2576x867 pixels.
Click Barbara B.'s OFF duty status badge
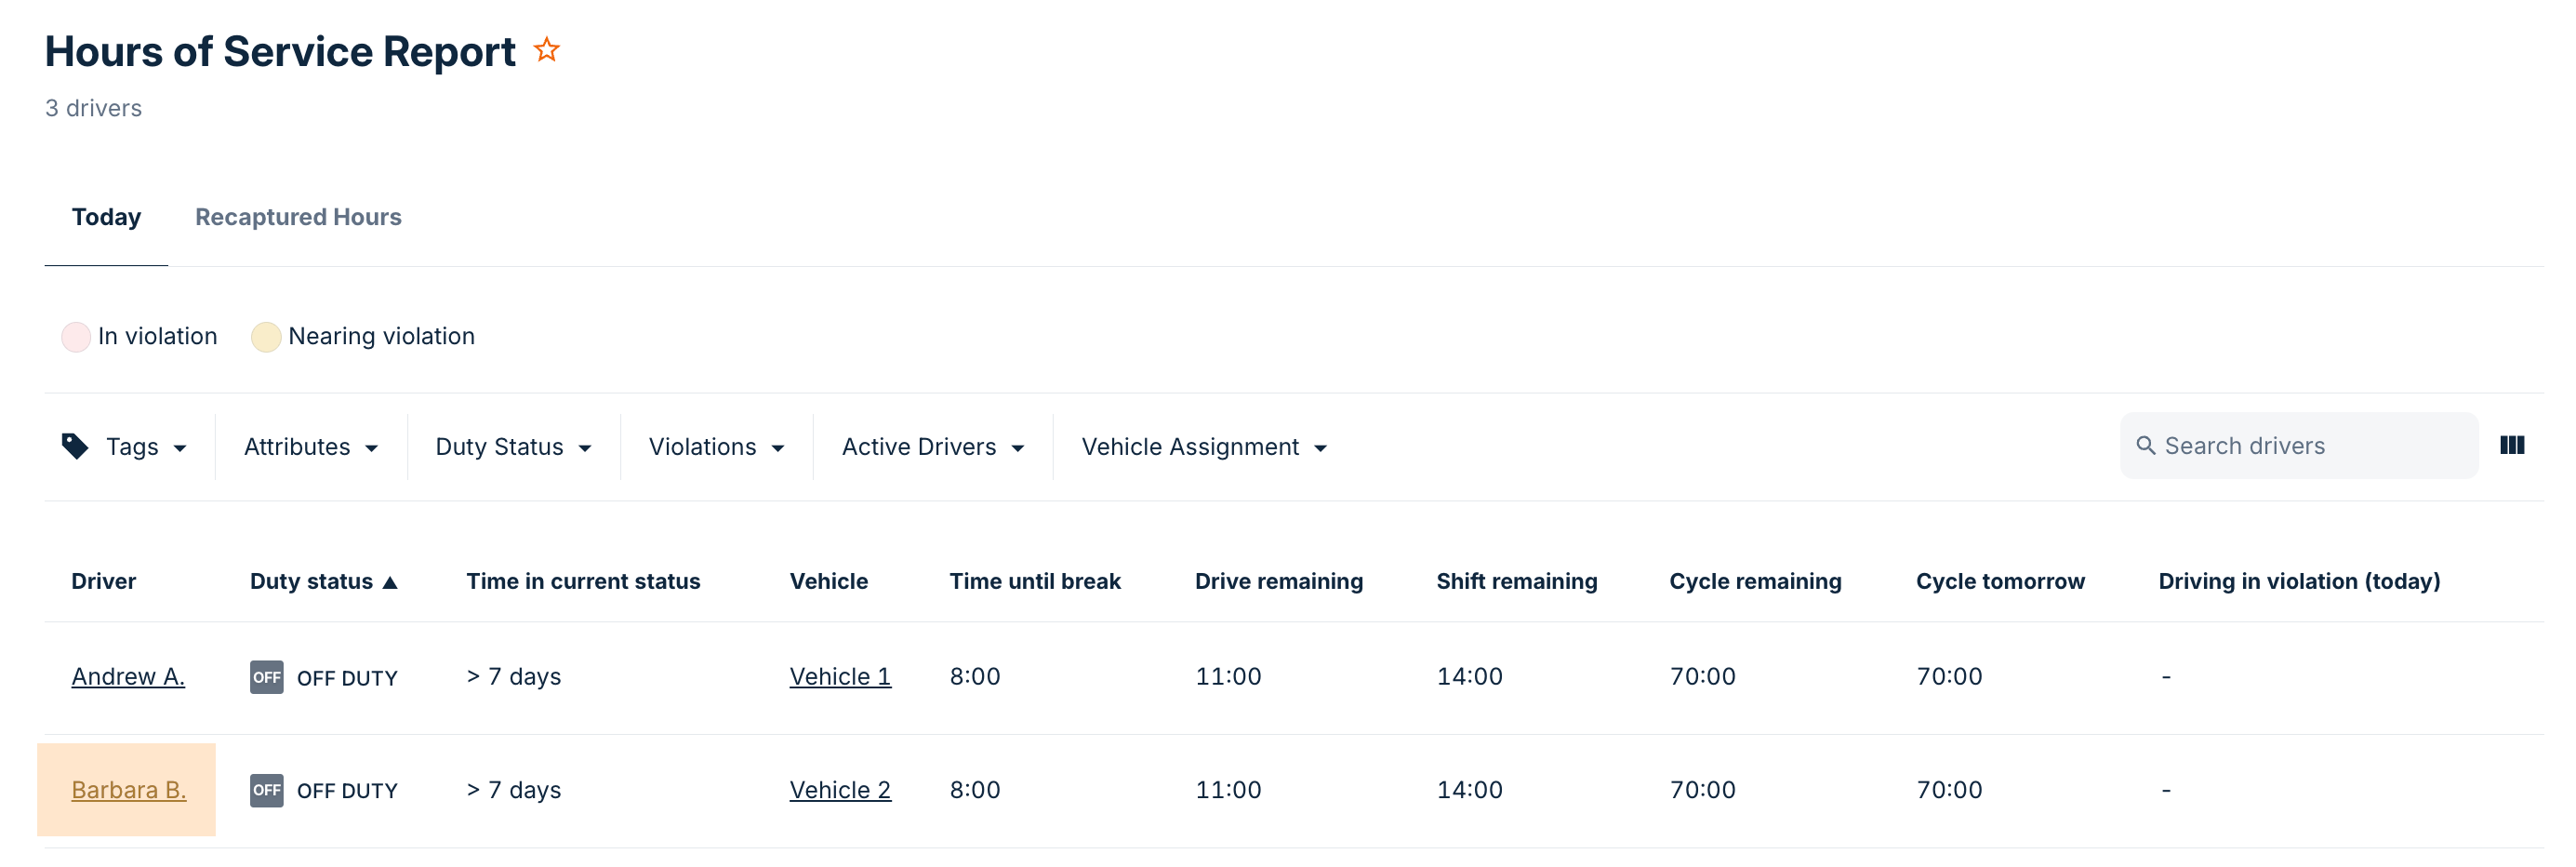pos(266,790)
